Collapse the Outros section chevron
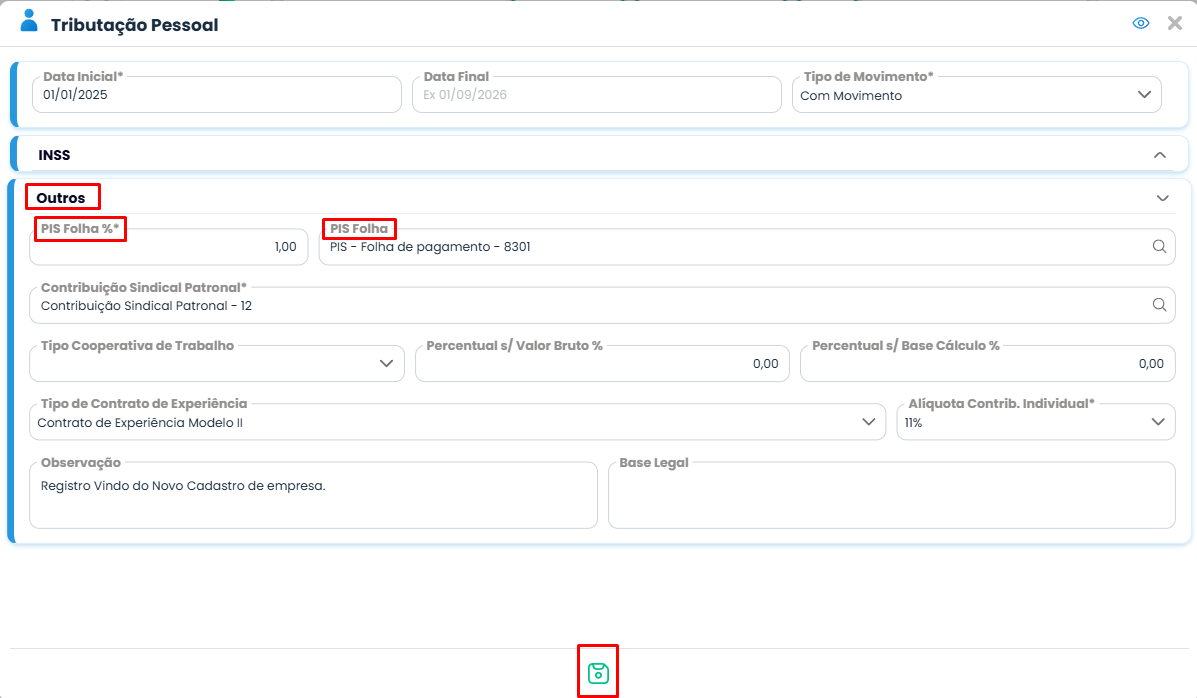This screenshot has height=698, width=1197. click(1163, 199)
